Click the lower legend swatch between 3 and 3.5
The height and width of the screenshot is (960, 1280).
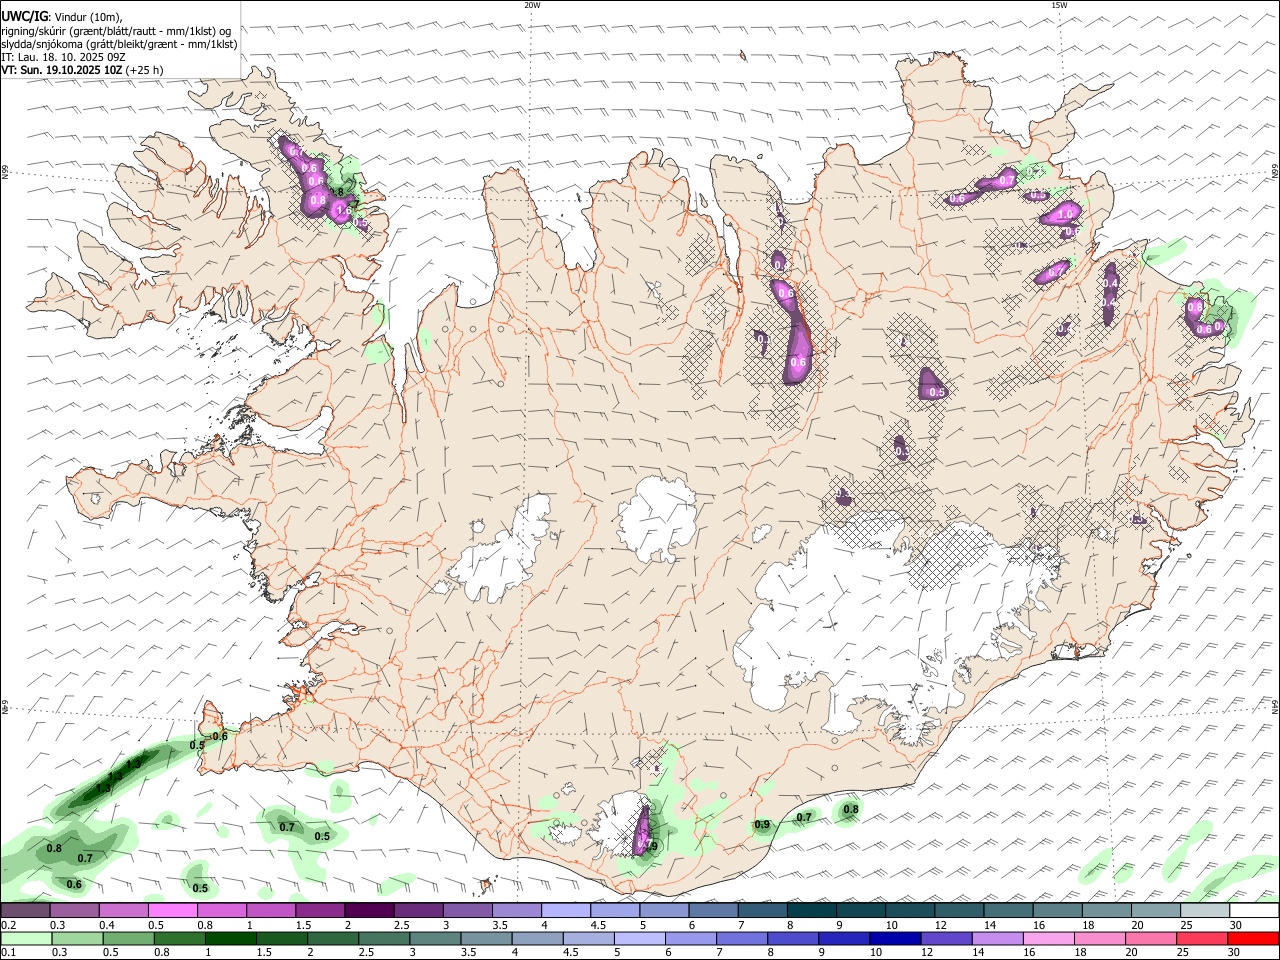436,938
